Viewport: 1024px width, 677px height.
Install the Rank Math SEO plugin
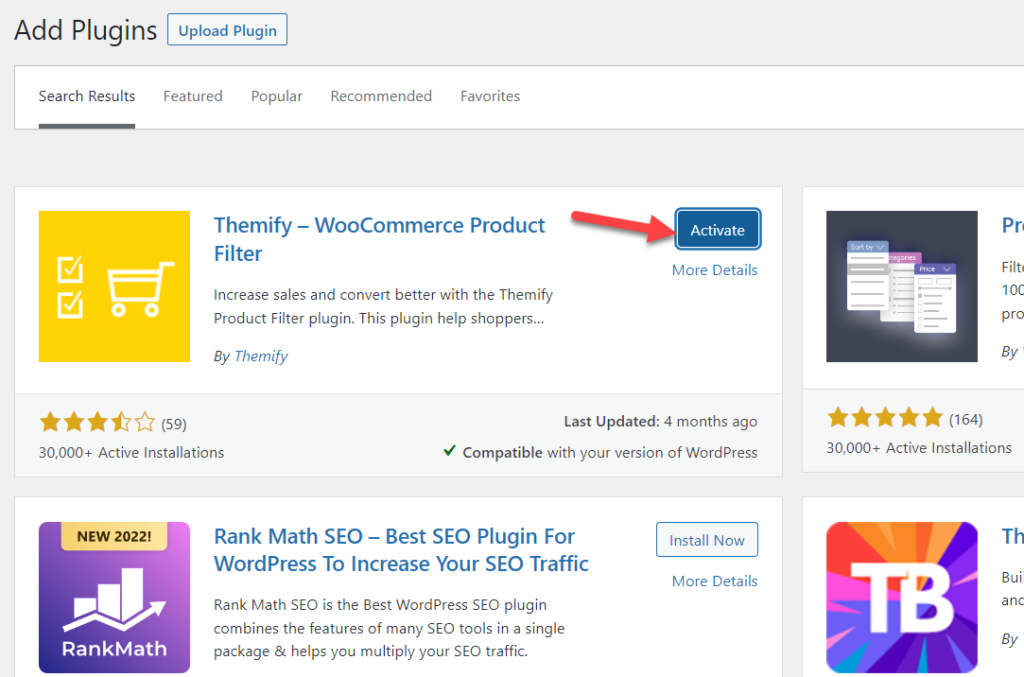[x=707, y=540]
